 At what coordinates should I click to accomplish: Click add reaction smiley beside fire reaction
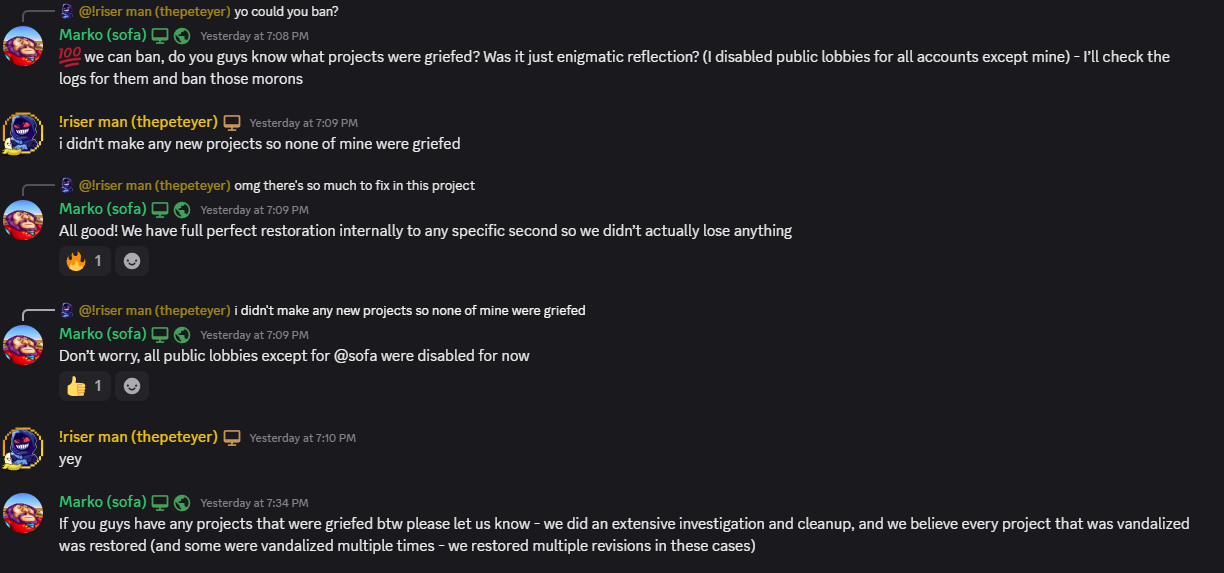[x=132, y=261]
